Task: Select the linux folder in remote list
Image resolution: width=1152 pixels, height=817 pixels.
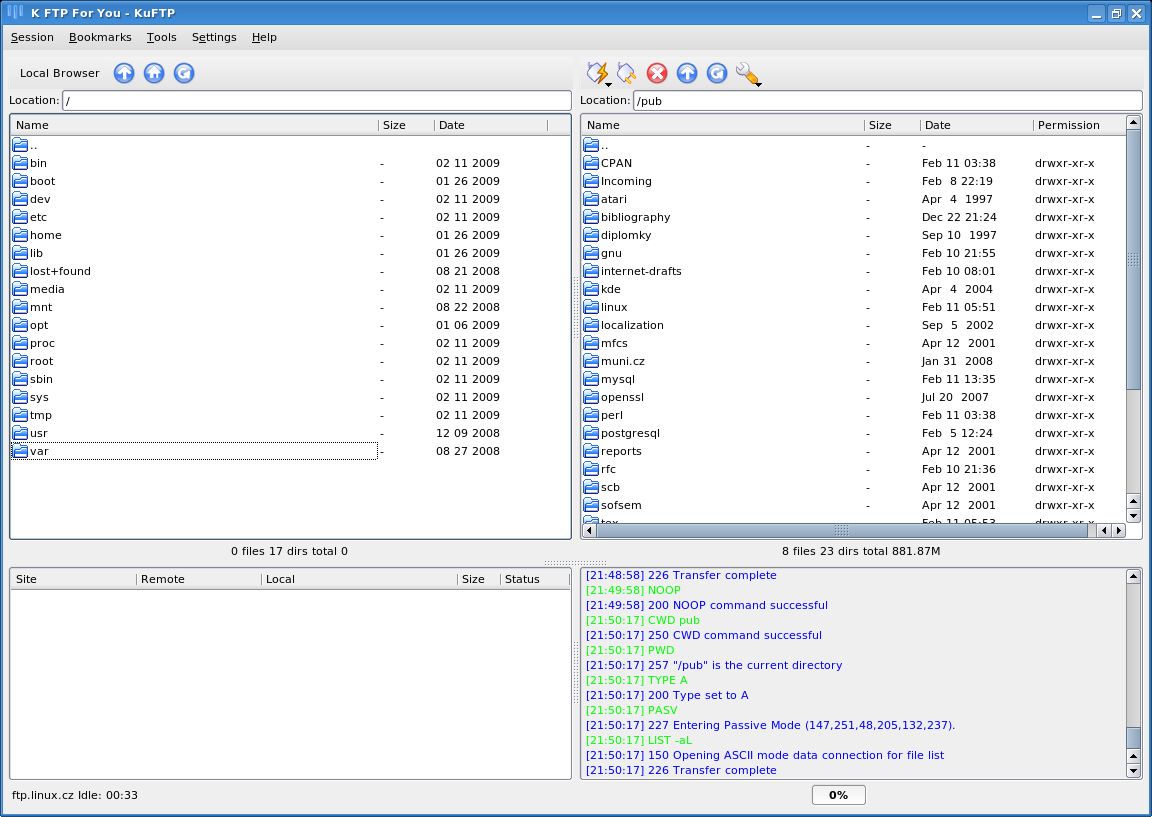Action: coord(614,307)
